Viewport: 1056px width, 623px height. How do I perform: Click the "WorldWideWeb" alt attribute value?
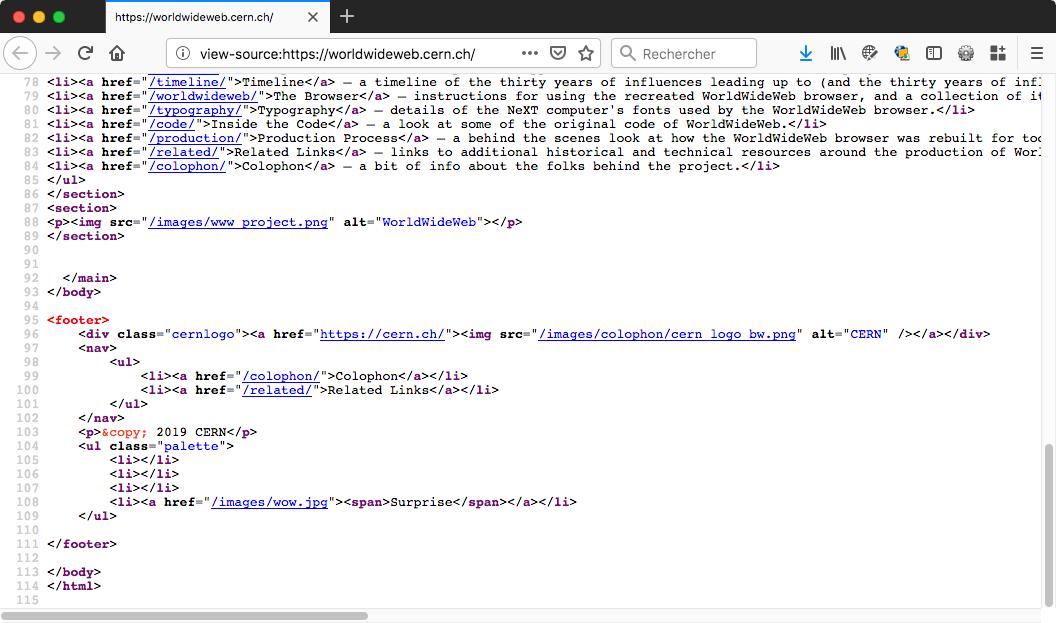pos(429,222)
